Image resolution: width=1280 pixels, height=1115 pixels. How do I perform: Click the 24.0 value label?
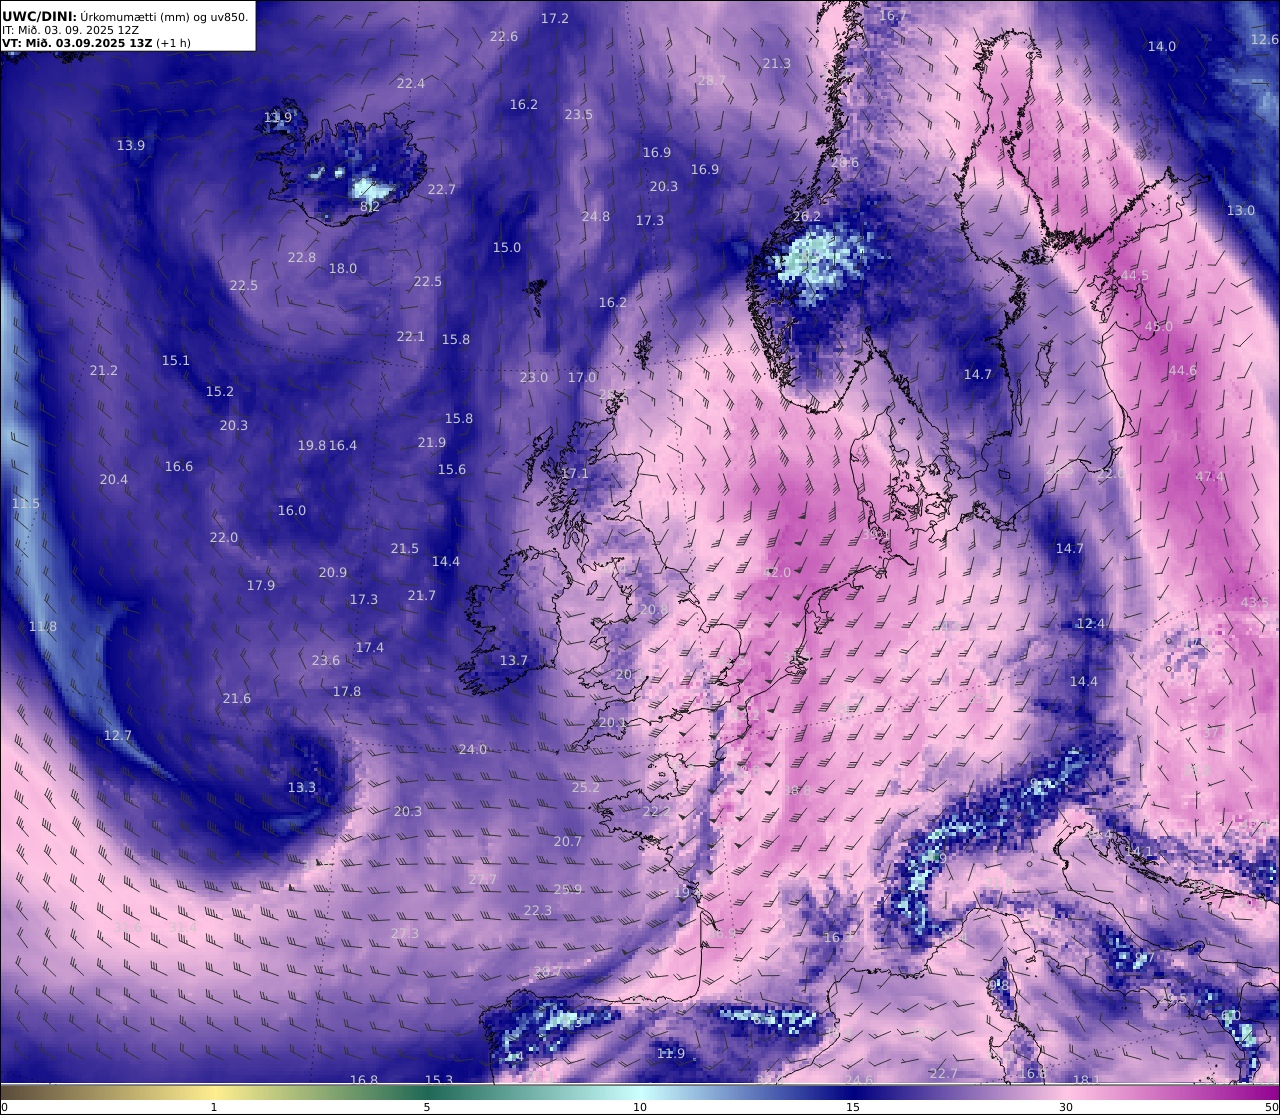coord(473,749)
